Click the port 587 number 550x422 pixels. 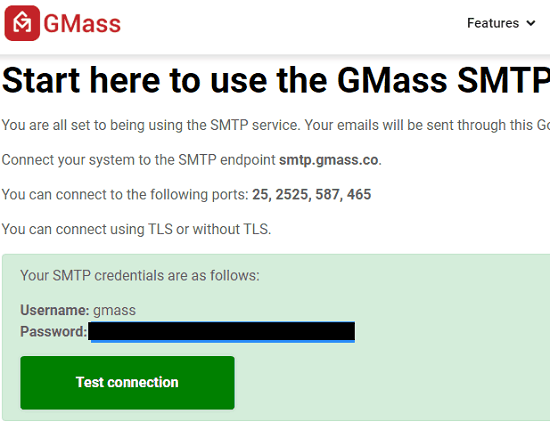tap(328, 194)
